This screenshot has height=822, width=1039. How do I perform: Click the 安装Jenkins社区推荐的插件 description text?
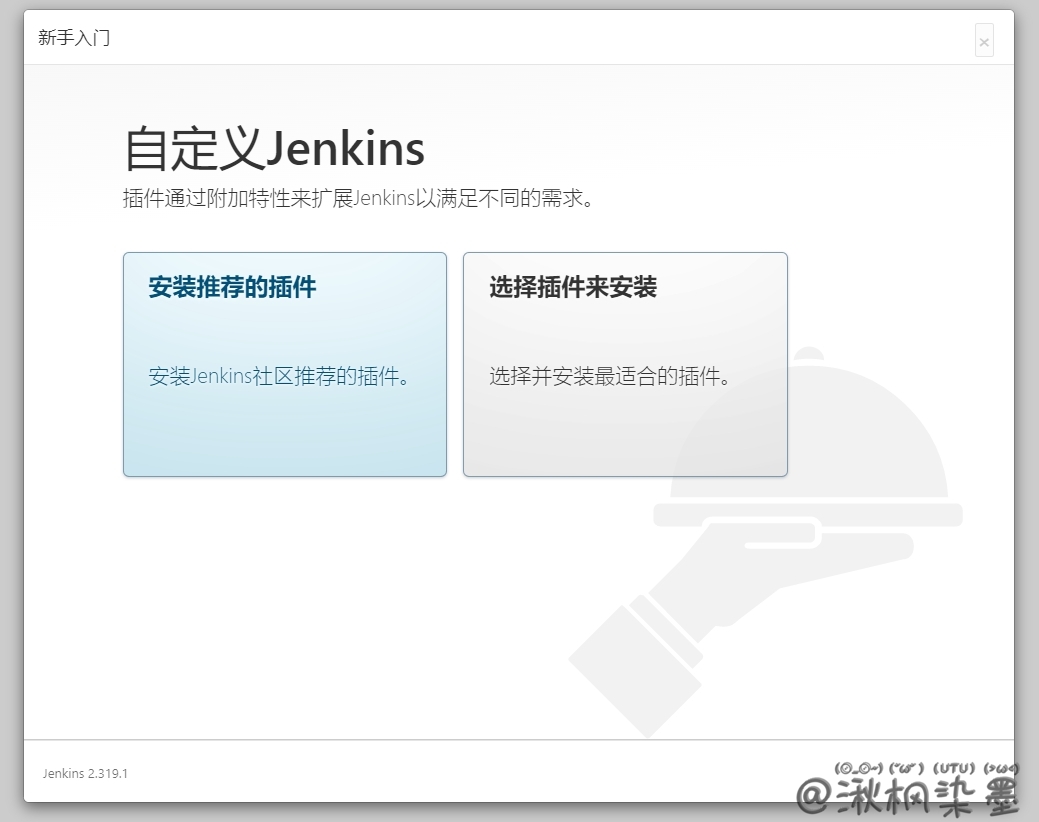click(280, 377)
